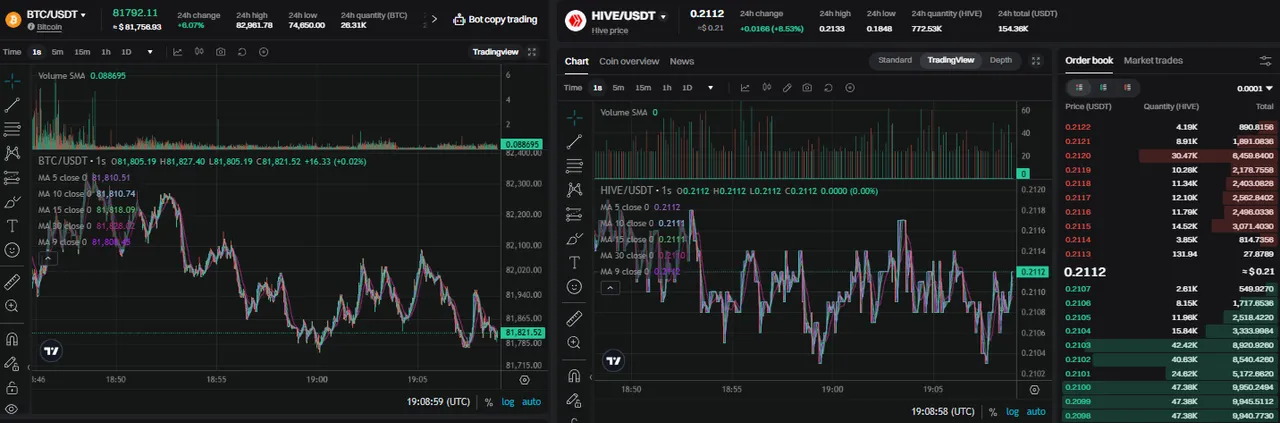Take snapshot of BTC chart

coord(221,52)
